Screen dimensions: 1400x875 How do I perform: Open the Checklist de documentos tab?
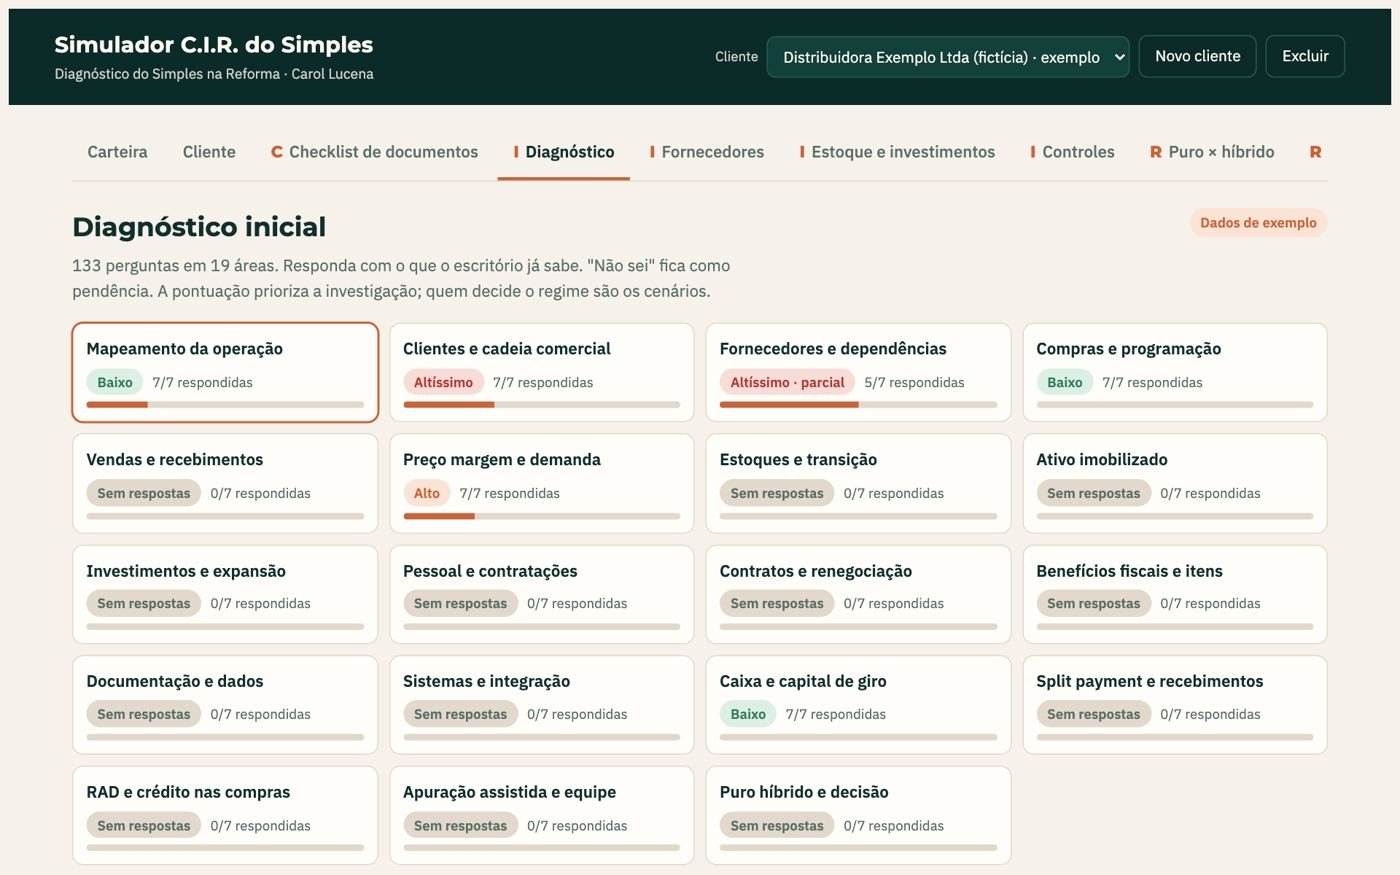374,152
